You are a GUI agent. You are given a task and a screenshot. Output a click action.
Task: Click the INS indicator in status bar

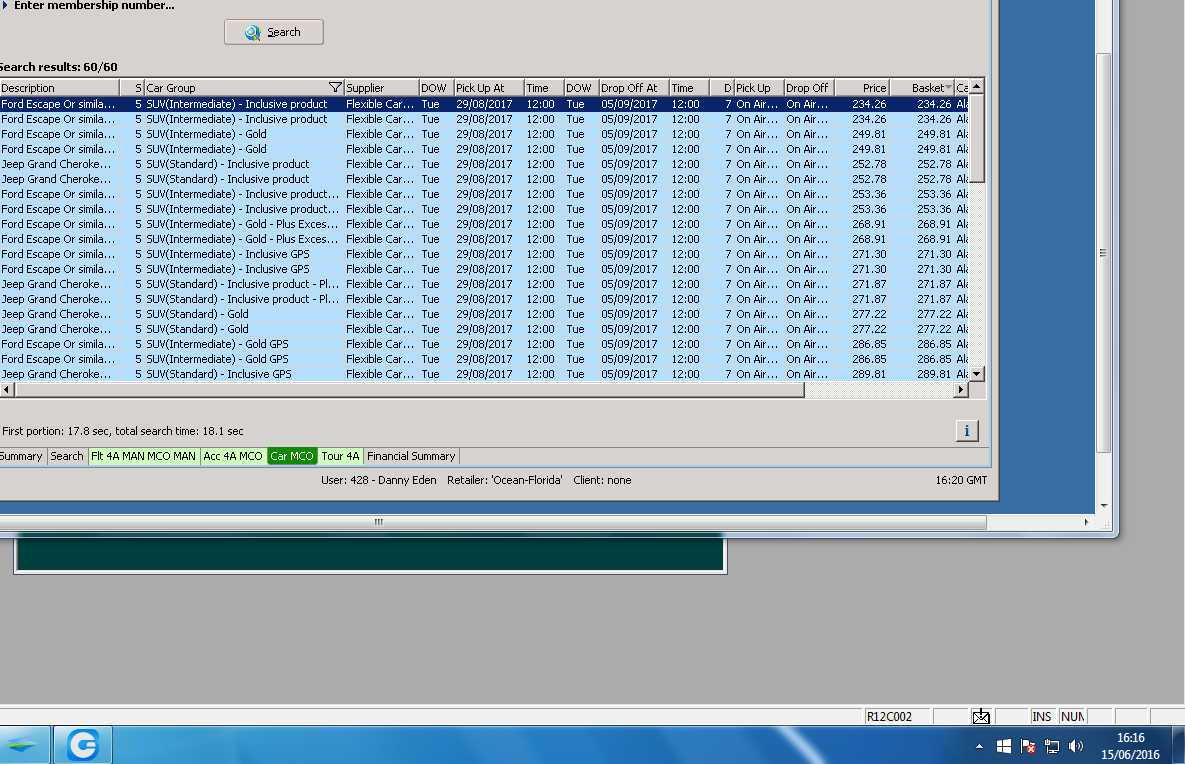(1041, 716)
